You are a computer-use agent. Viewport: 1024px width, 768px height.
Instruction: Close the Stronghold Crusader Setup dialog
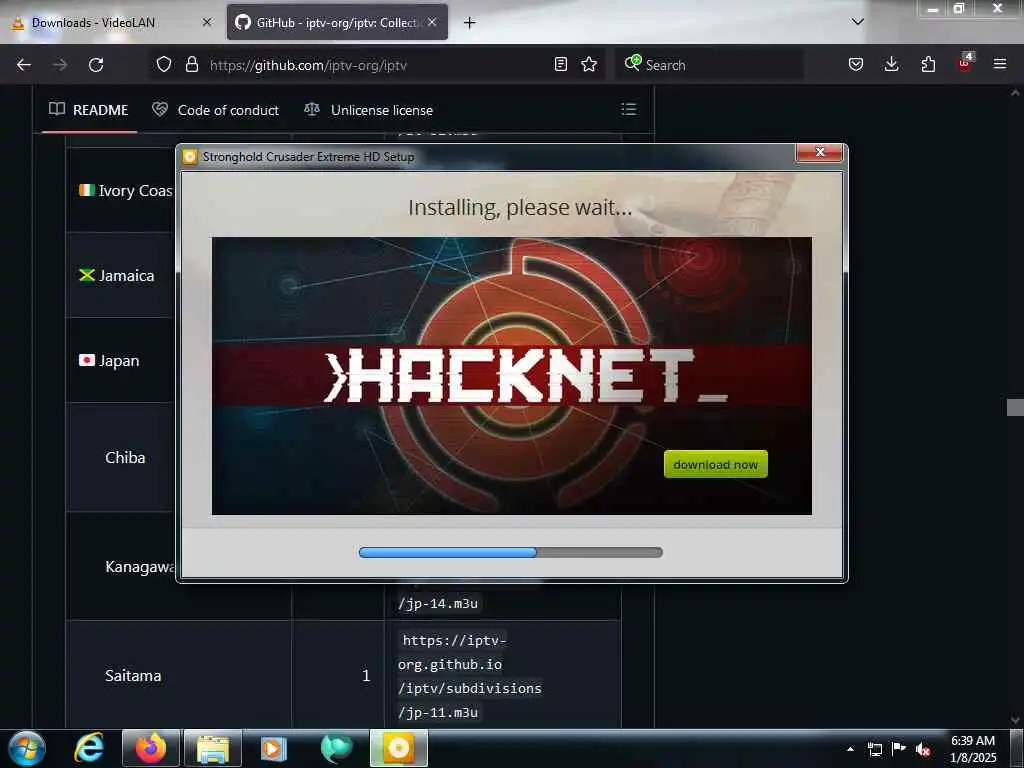[x=820, y=152]
